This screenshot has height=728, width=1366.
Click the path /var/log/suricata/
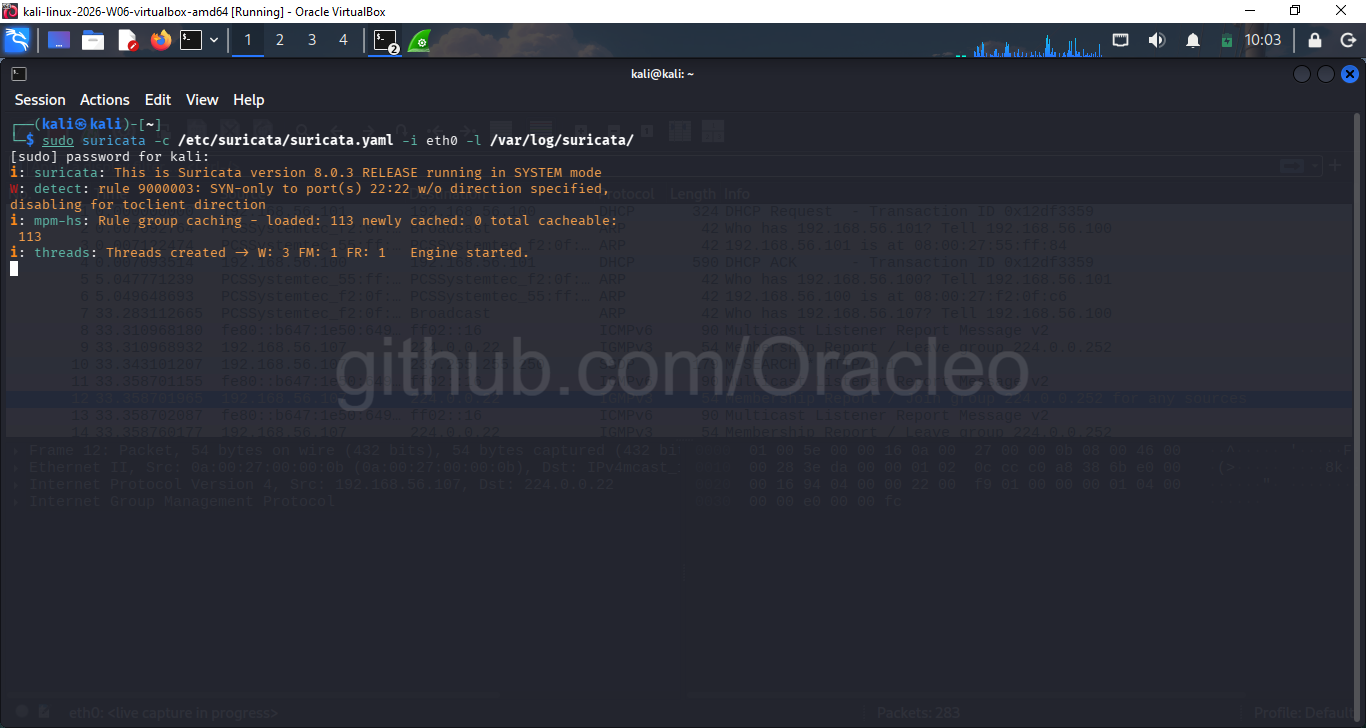click(562, 140)
